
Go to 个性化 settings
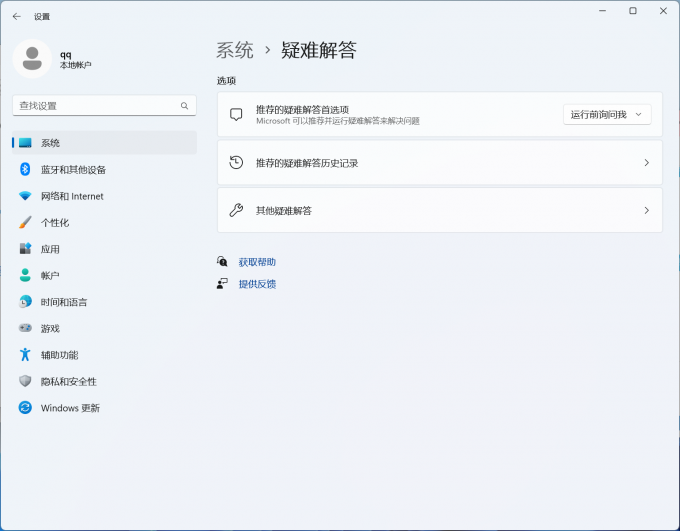coord(105,223)
